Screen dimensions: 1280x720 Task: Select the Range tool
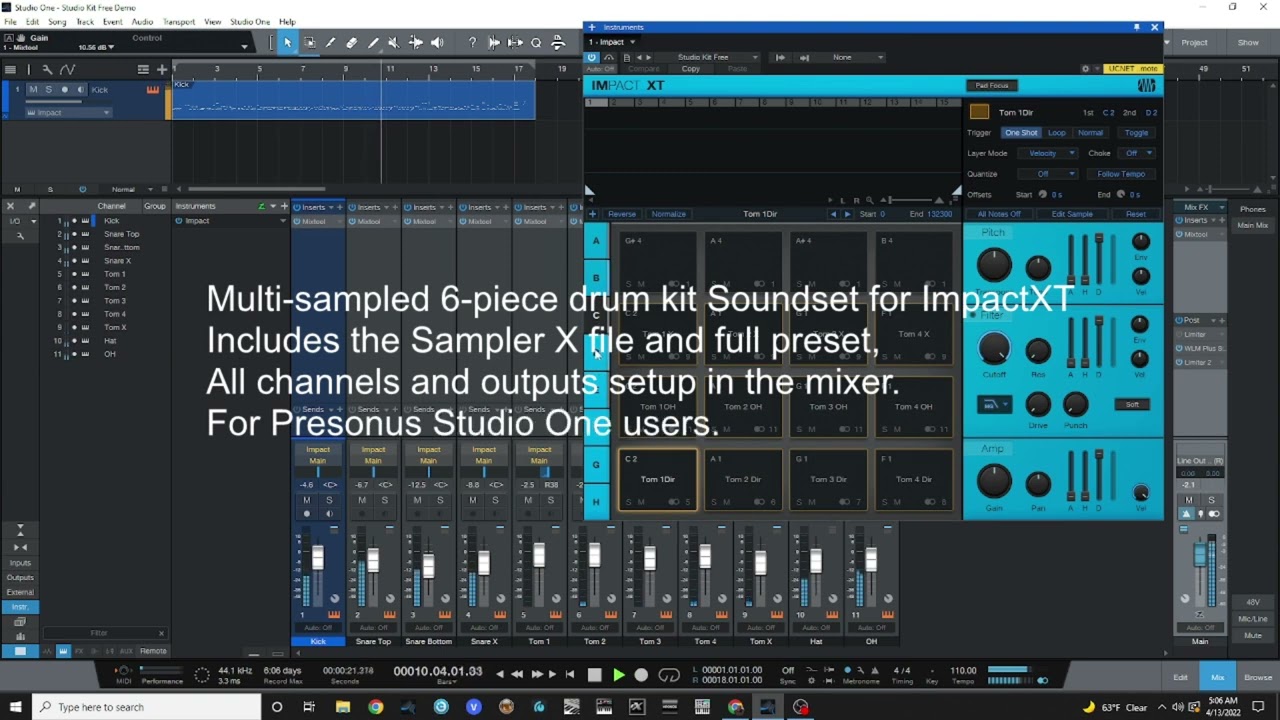tap(309, 42)
